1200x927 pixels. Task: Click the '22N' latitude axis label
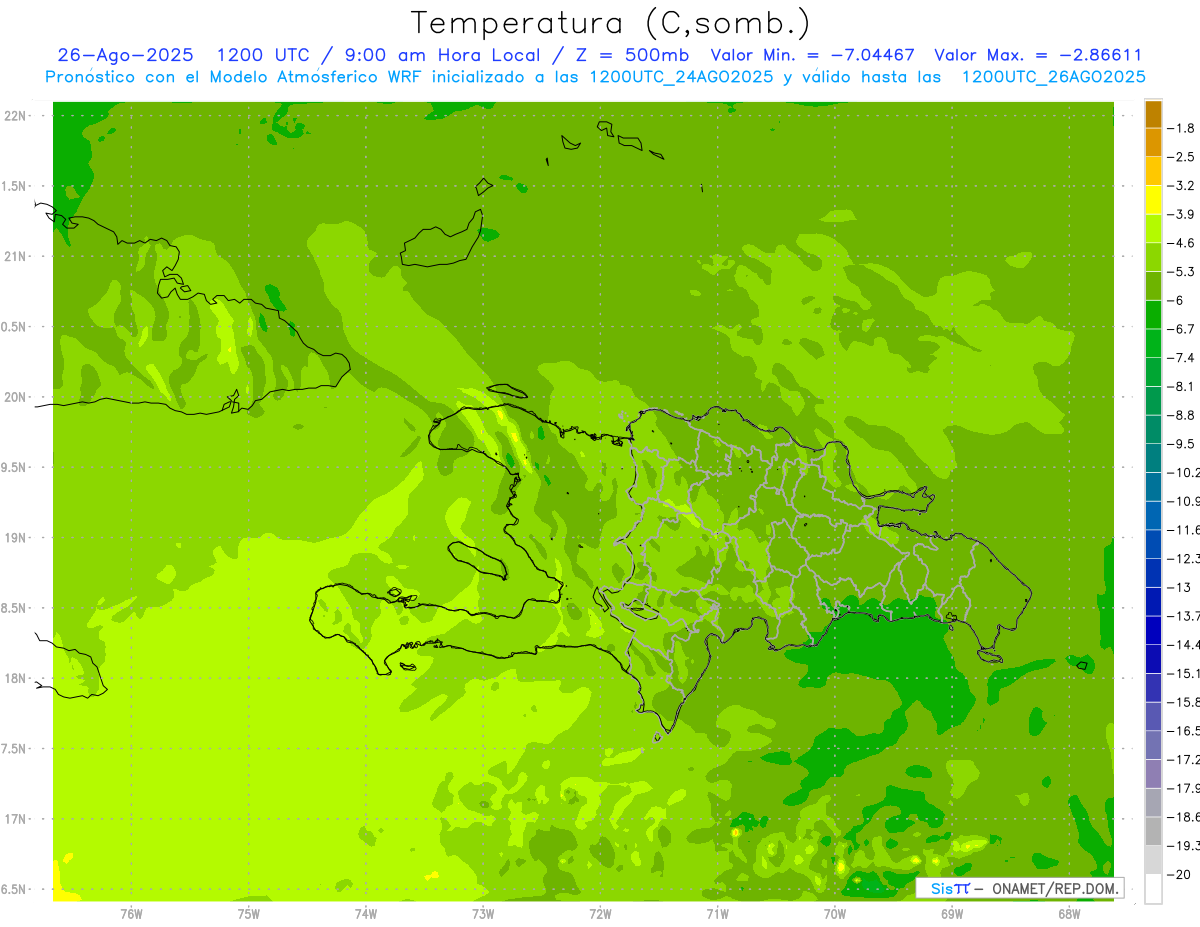15,116
